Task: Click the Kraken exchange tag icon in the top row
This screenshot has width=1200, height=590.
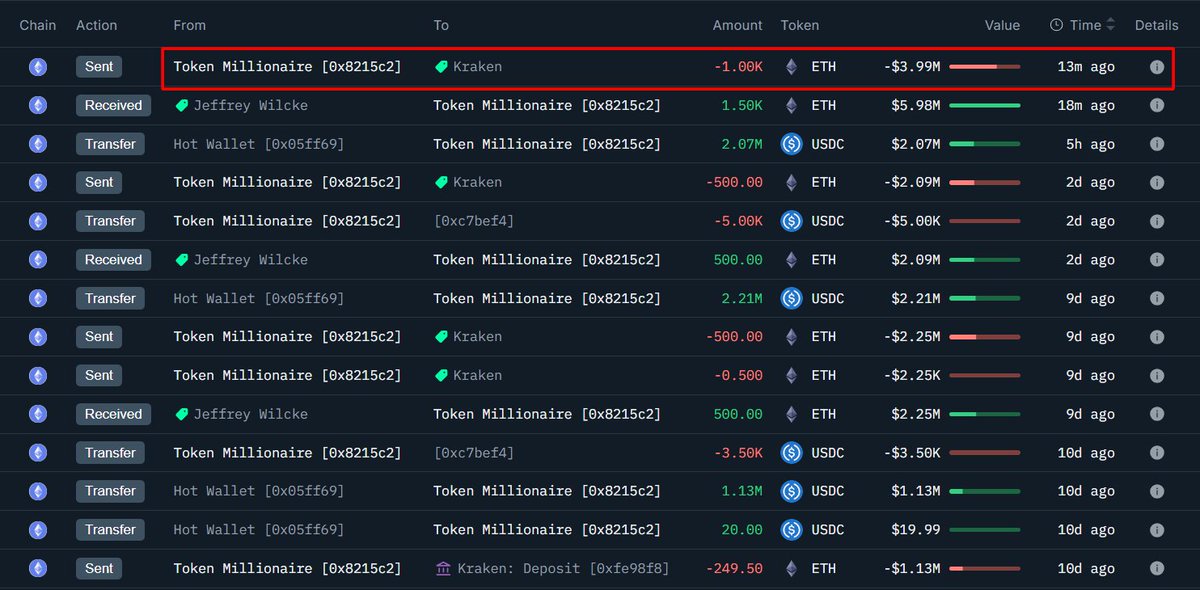Action: click(x=440, y=66)
